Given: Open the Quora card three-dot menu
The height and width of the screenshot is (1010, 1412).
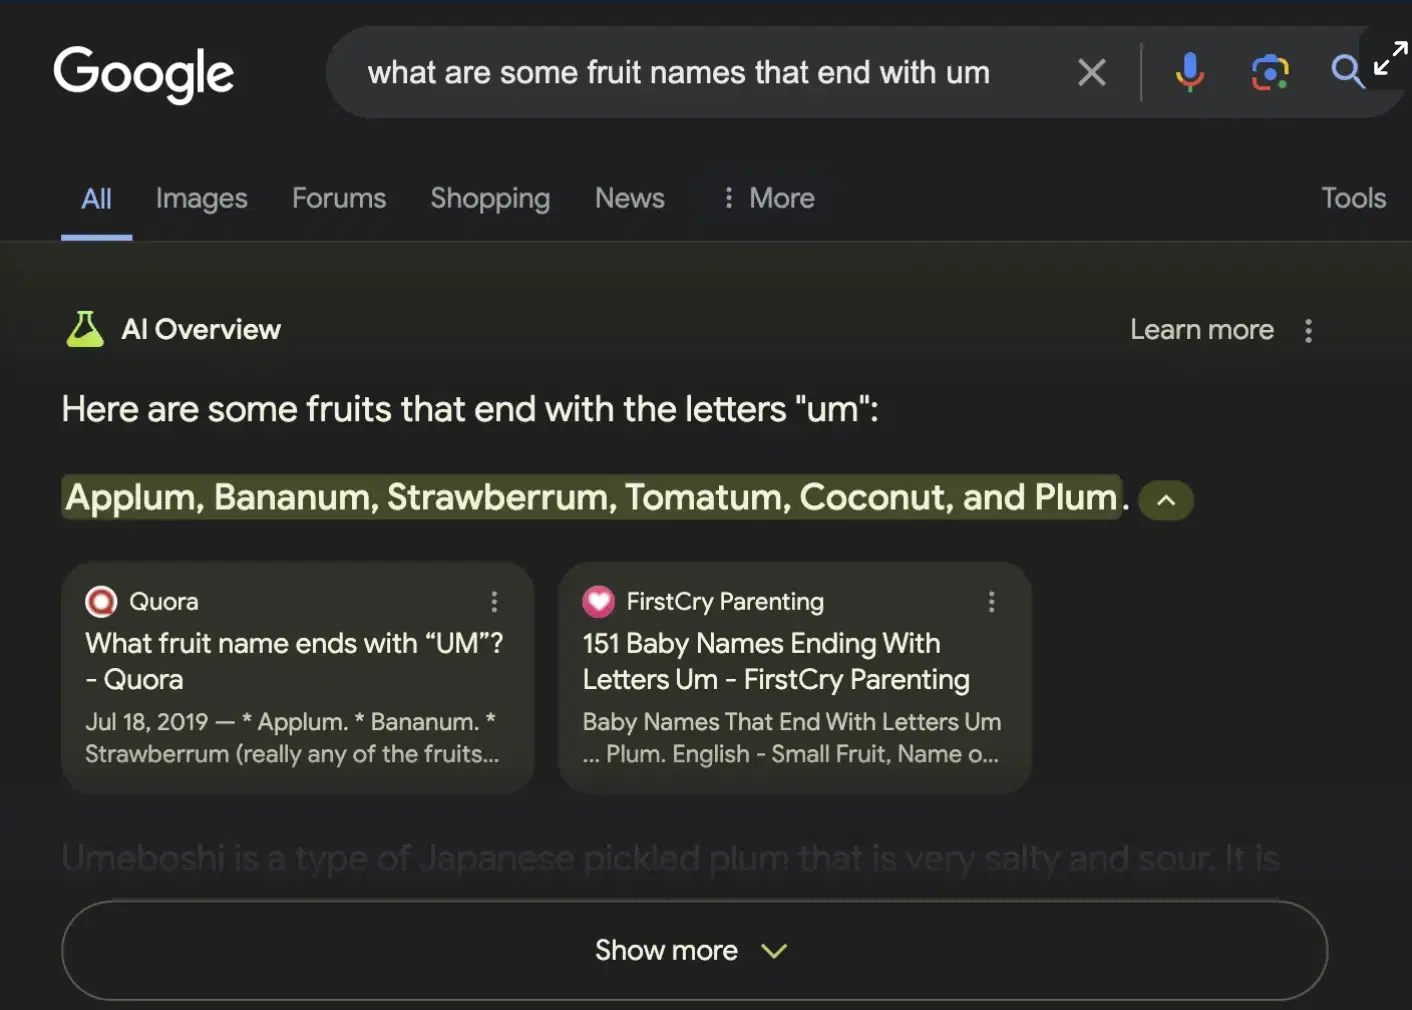Looking at the screenshot, I should tap(494, 601).
